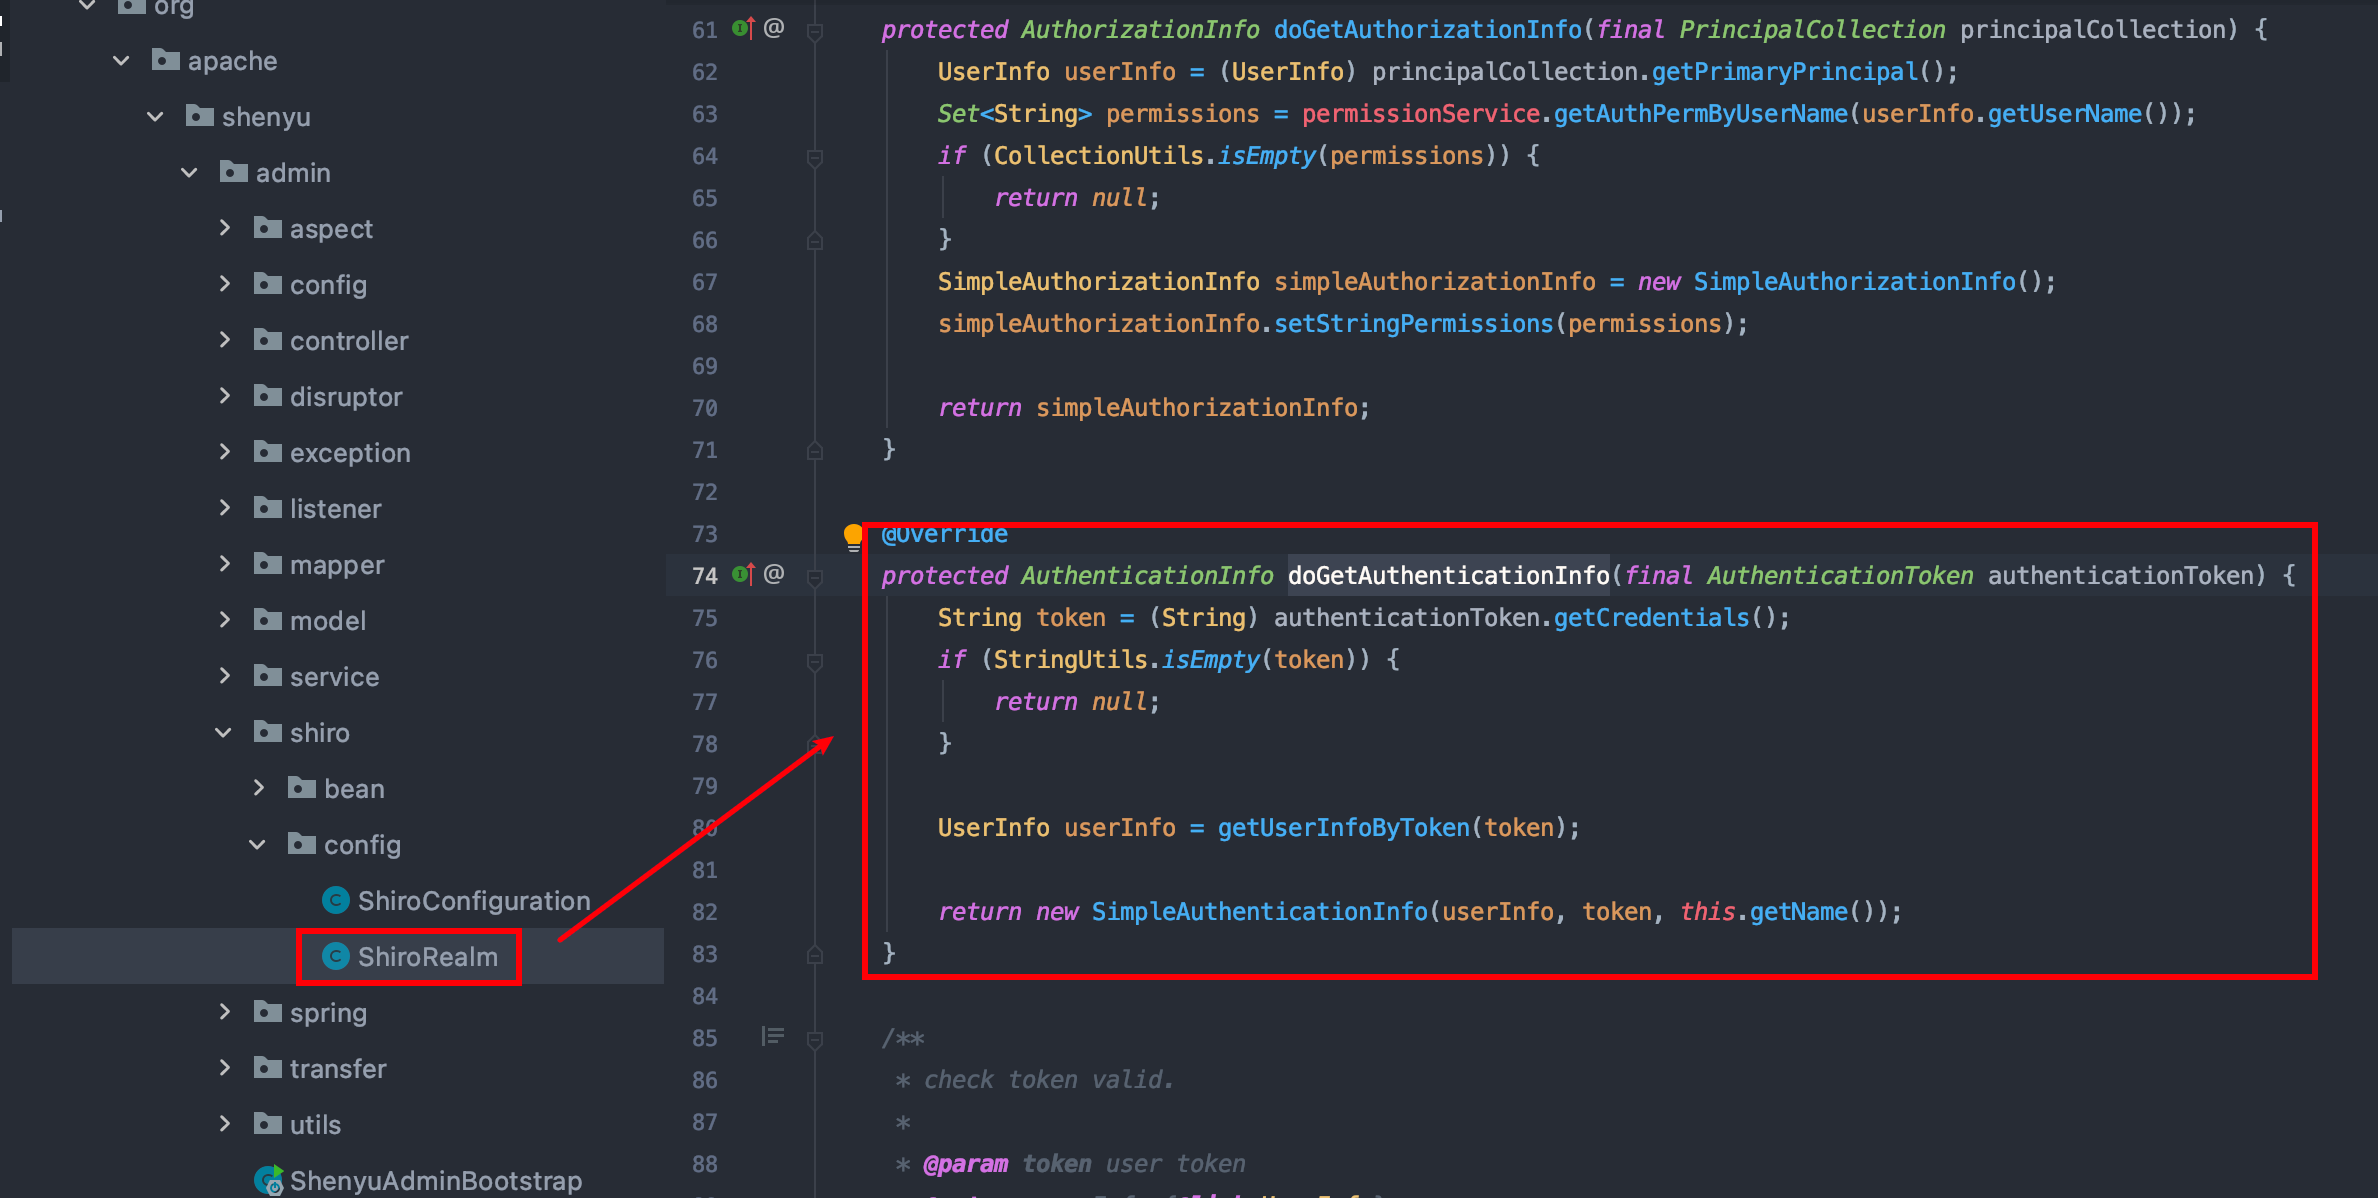Click the @ annotation gutter icon on line 61
This screenshot has width=2378, height=1198.
(774, 28)
